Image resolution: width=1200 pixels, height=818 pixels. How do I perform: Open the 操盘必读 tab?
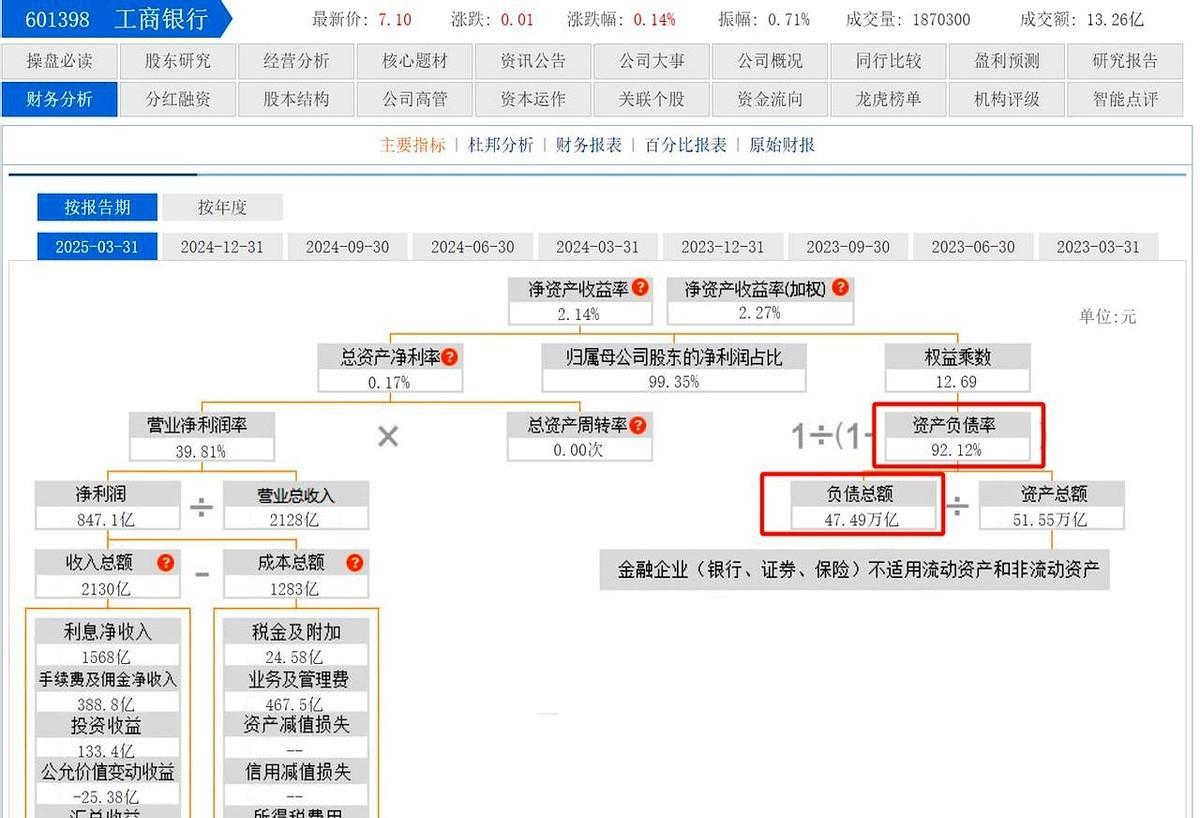click(x=59, y=62)
